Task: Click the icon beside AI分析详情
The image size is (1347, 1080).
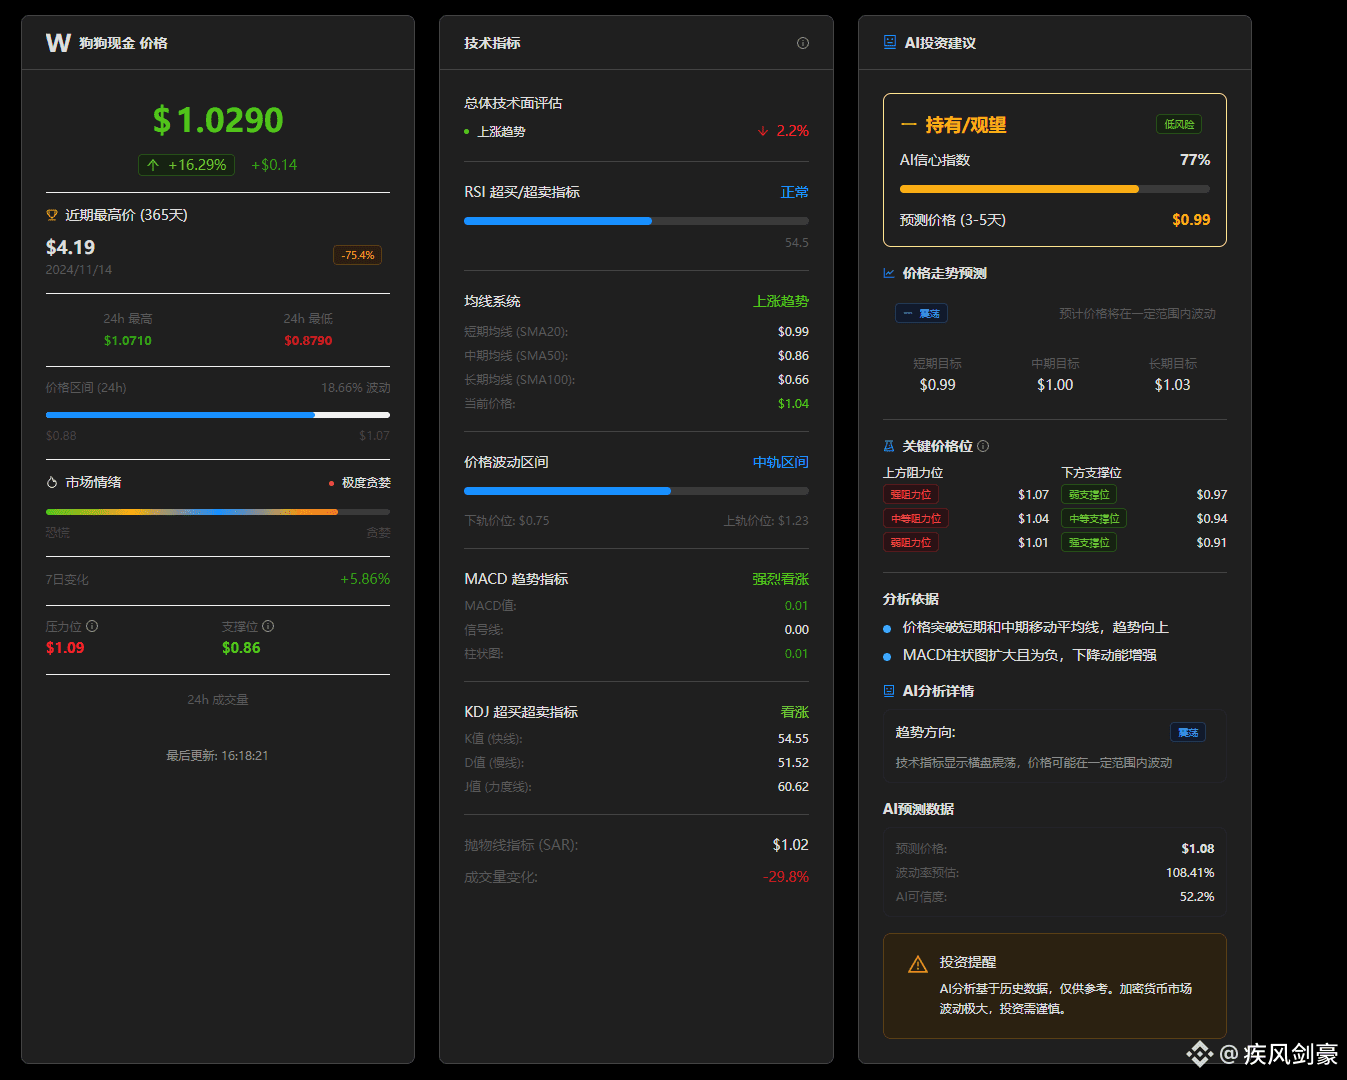Action: tap(889, 691)
